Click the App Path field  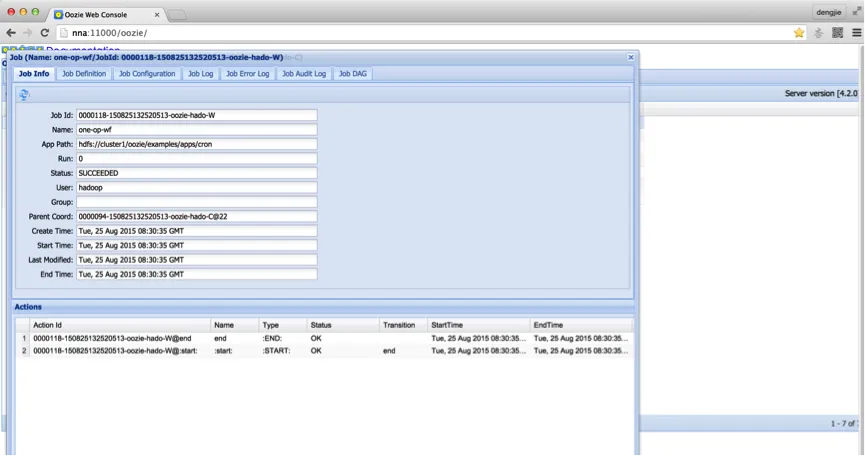pos(196,144)
